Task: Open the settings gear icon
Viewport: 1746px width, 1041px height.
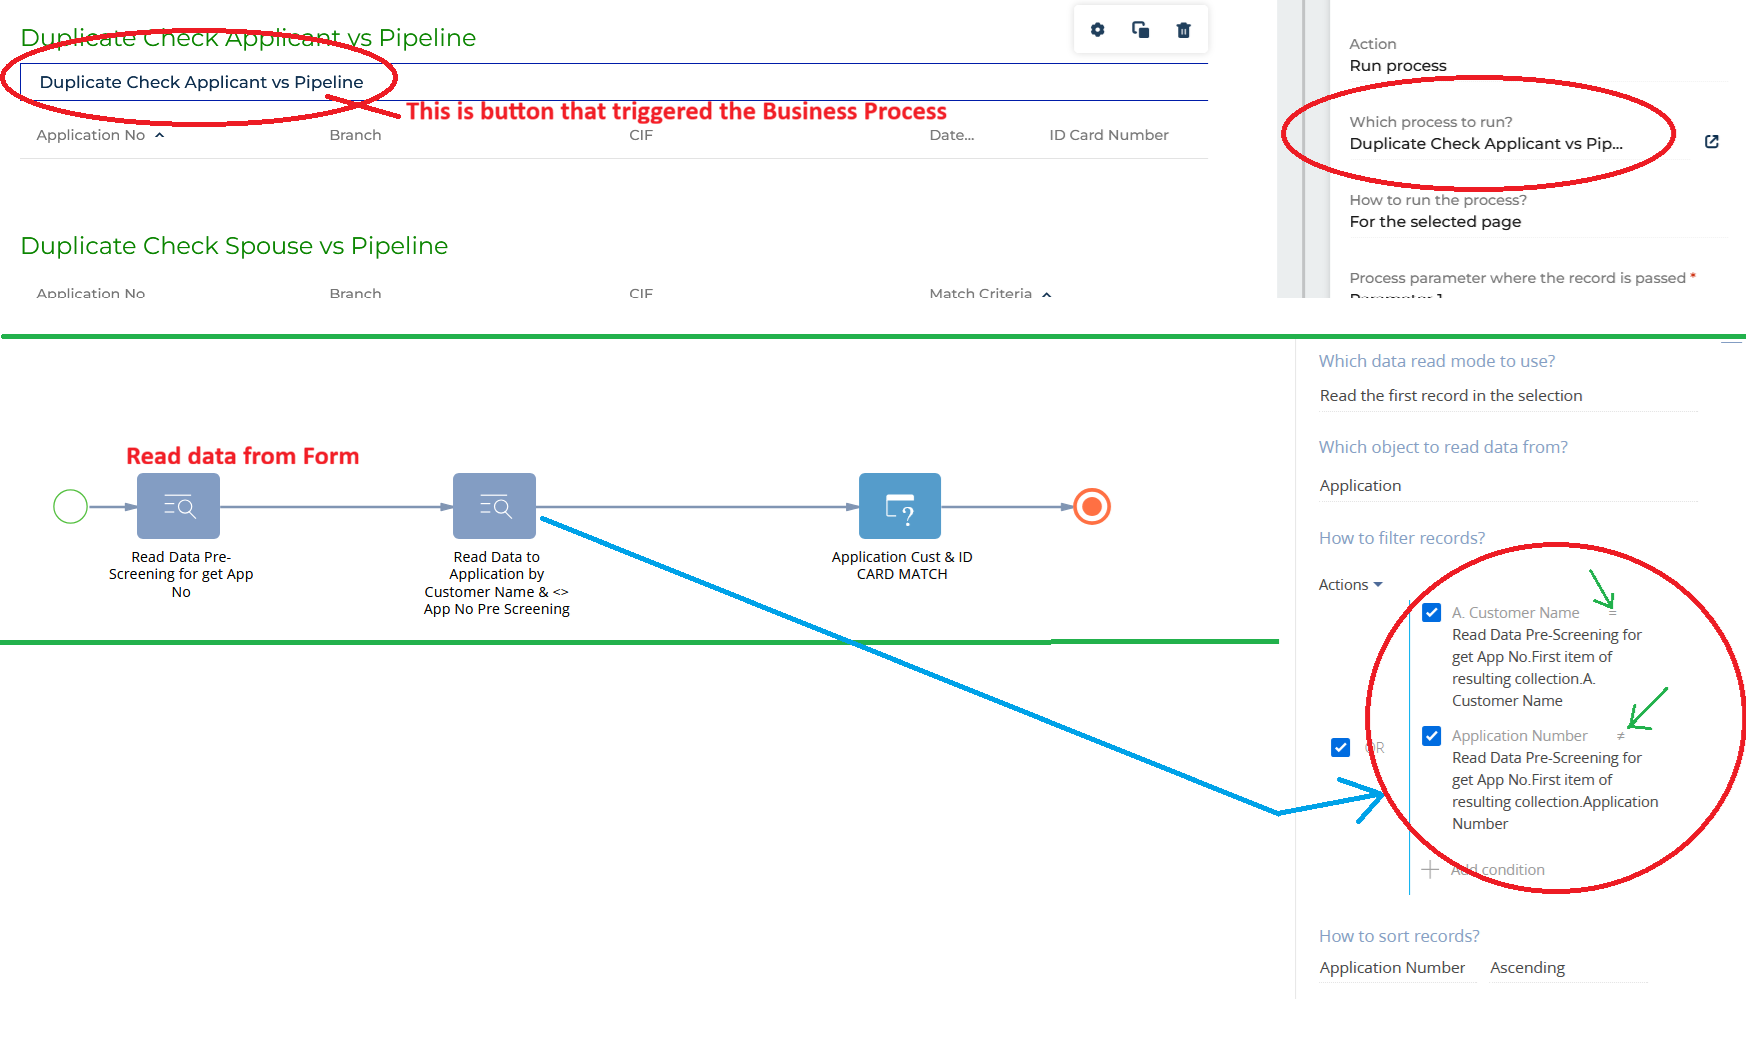Action: point(1097,30)
